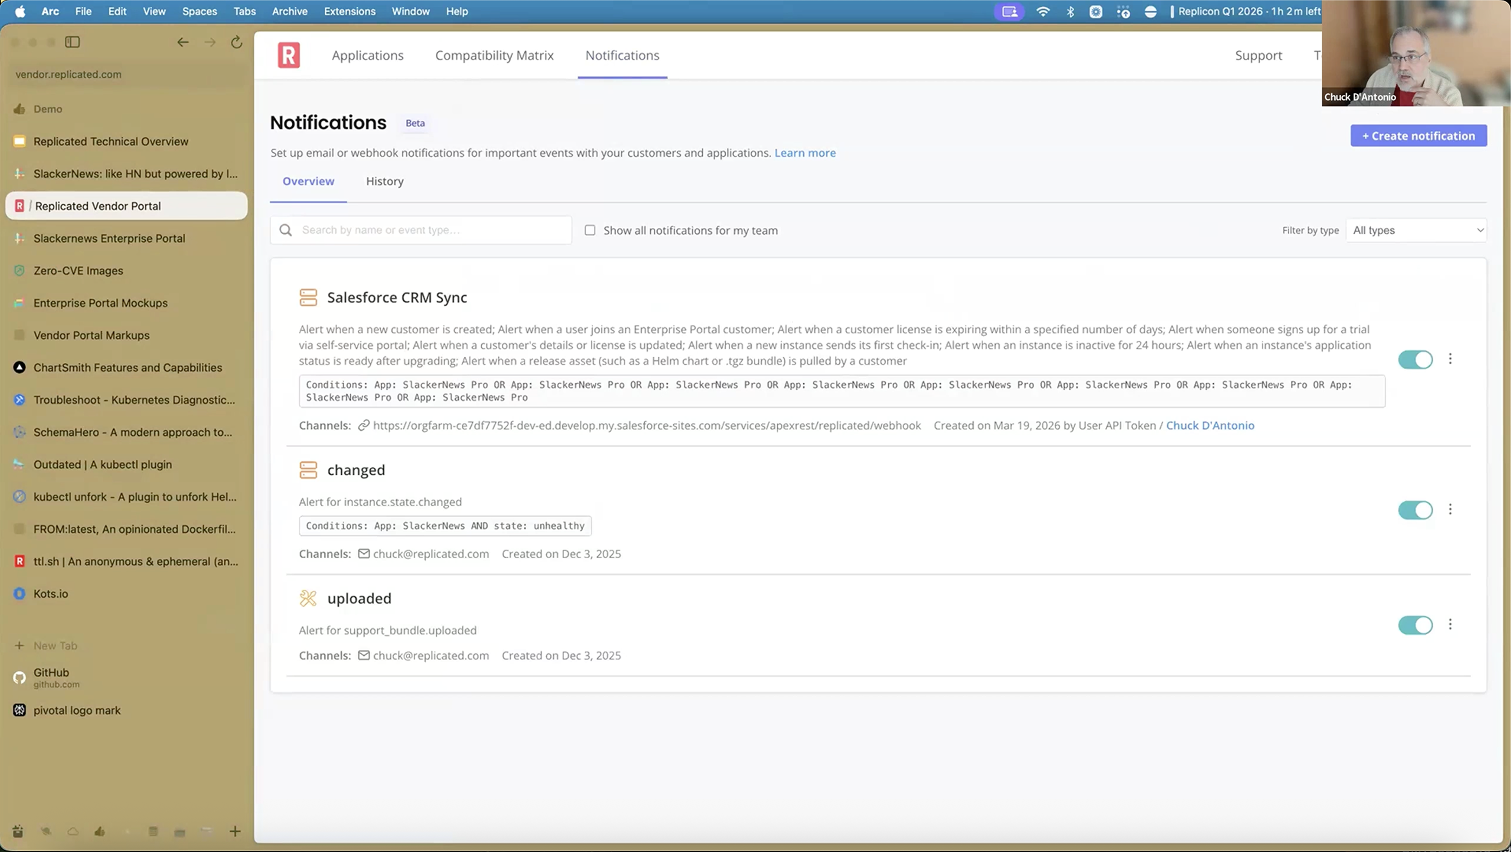This screenshot has height=852, width=1511.
Task: Open Outdated kubectl plugin sidebar tab
Action: coord(127,464)
